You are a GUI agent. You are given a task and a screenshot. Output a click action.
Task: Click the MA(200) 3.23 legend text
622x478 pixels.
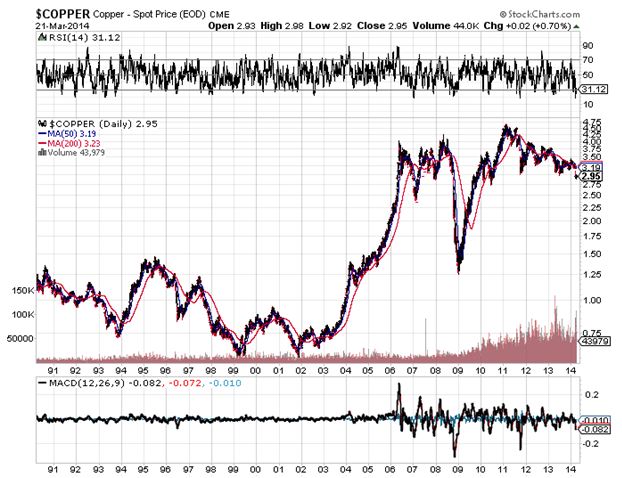[x=74, y=143]
